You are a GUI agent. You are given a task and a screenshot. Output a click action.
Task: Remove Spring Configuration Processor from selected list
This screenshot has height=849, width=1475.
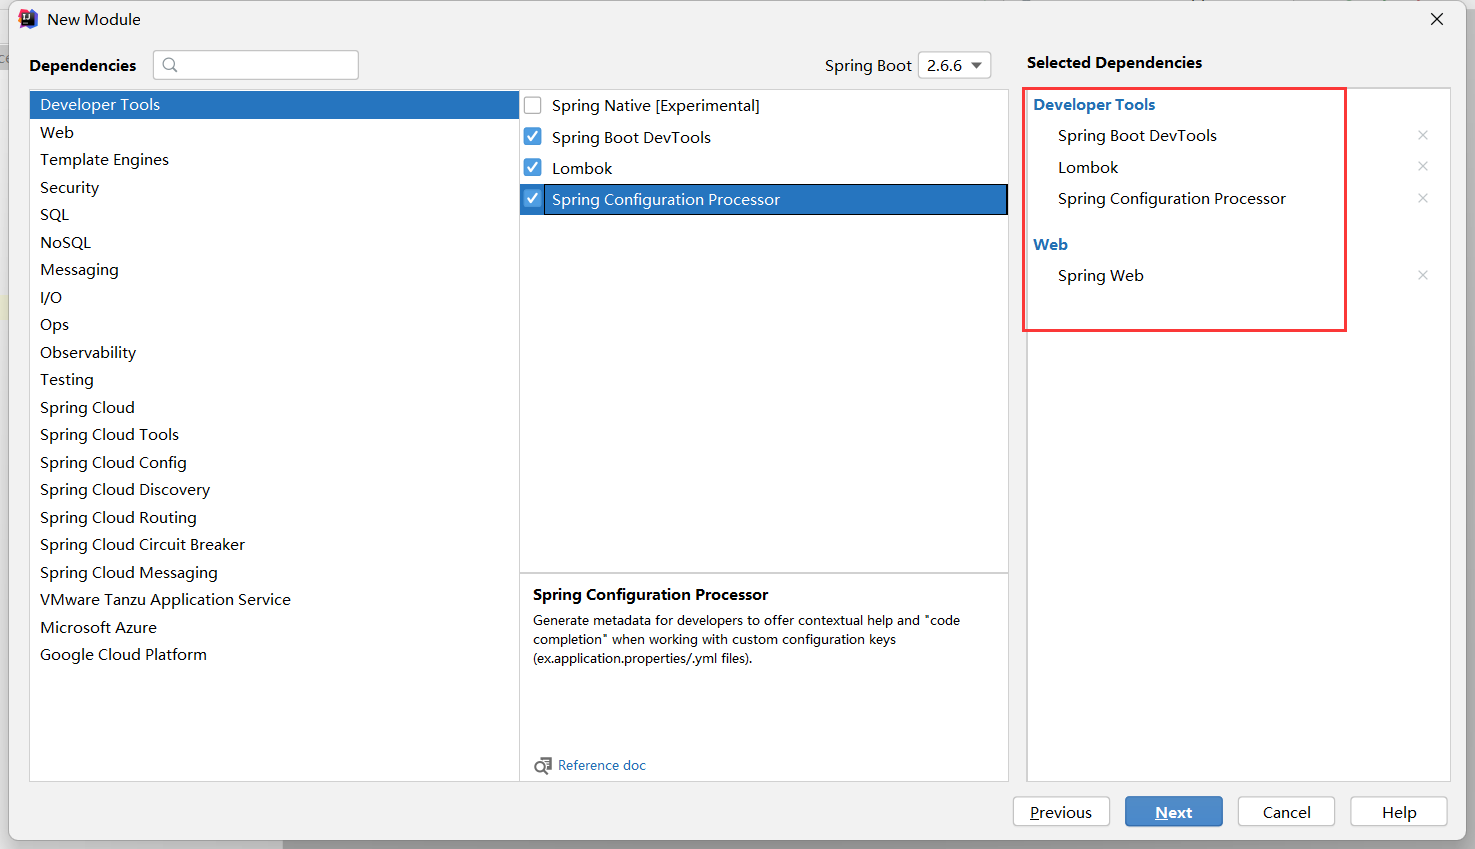pos(1422,198)
